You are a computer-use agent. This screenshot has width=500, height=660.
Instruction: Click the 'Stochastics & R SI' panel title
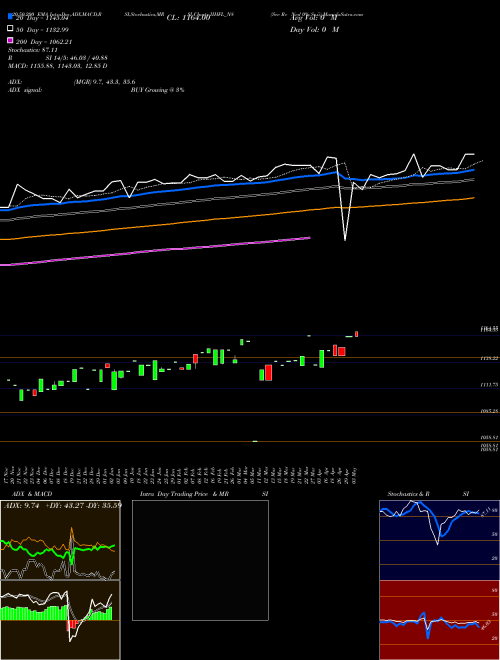point(428,494)
